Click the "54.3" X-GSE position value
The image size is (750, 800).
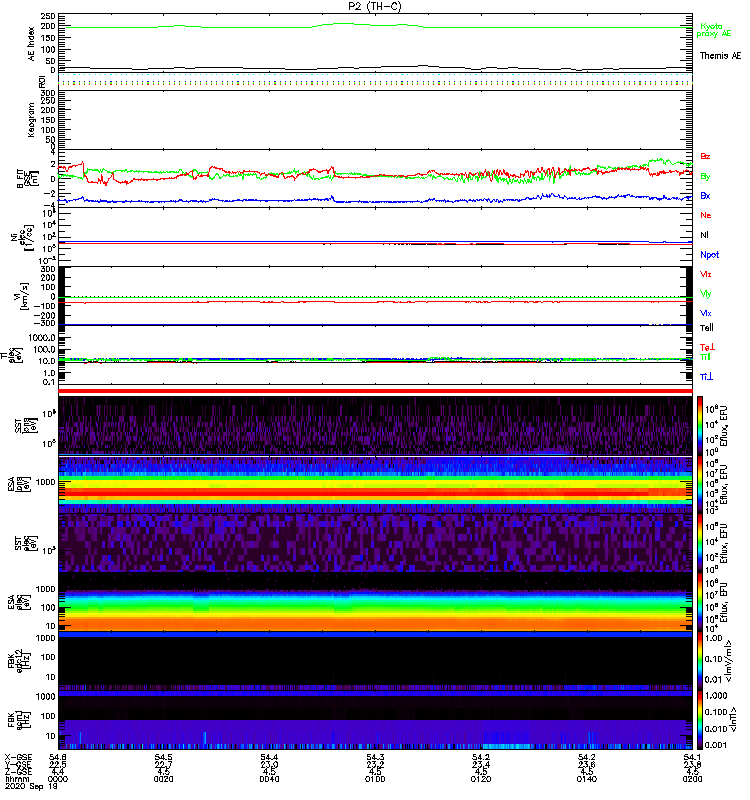point(375,757)
